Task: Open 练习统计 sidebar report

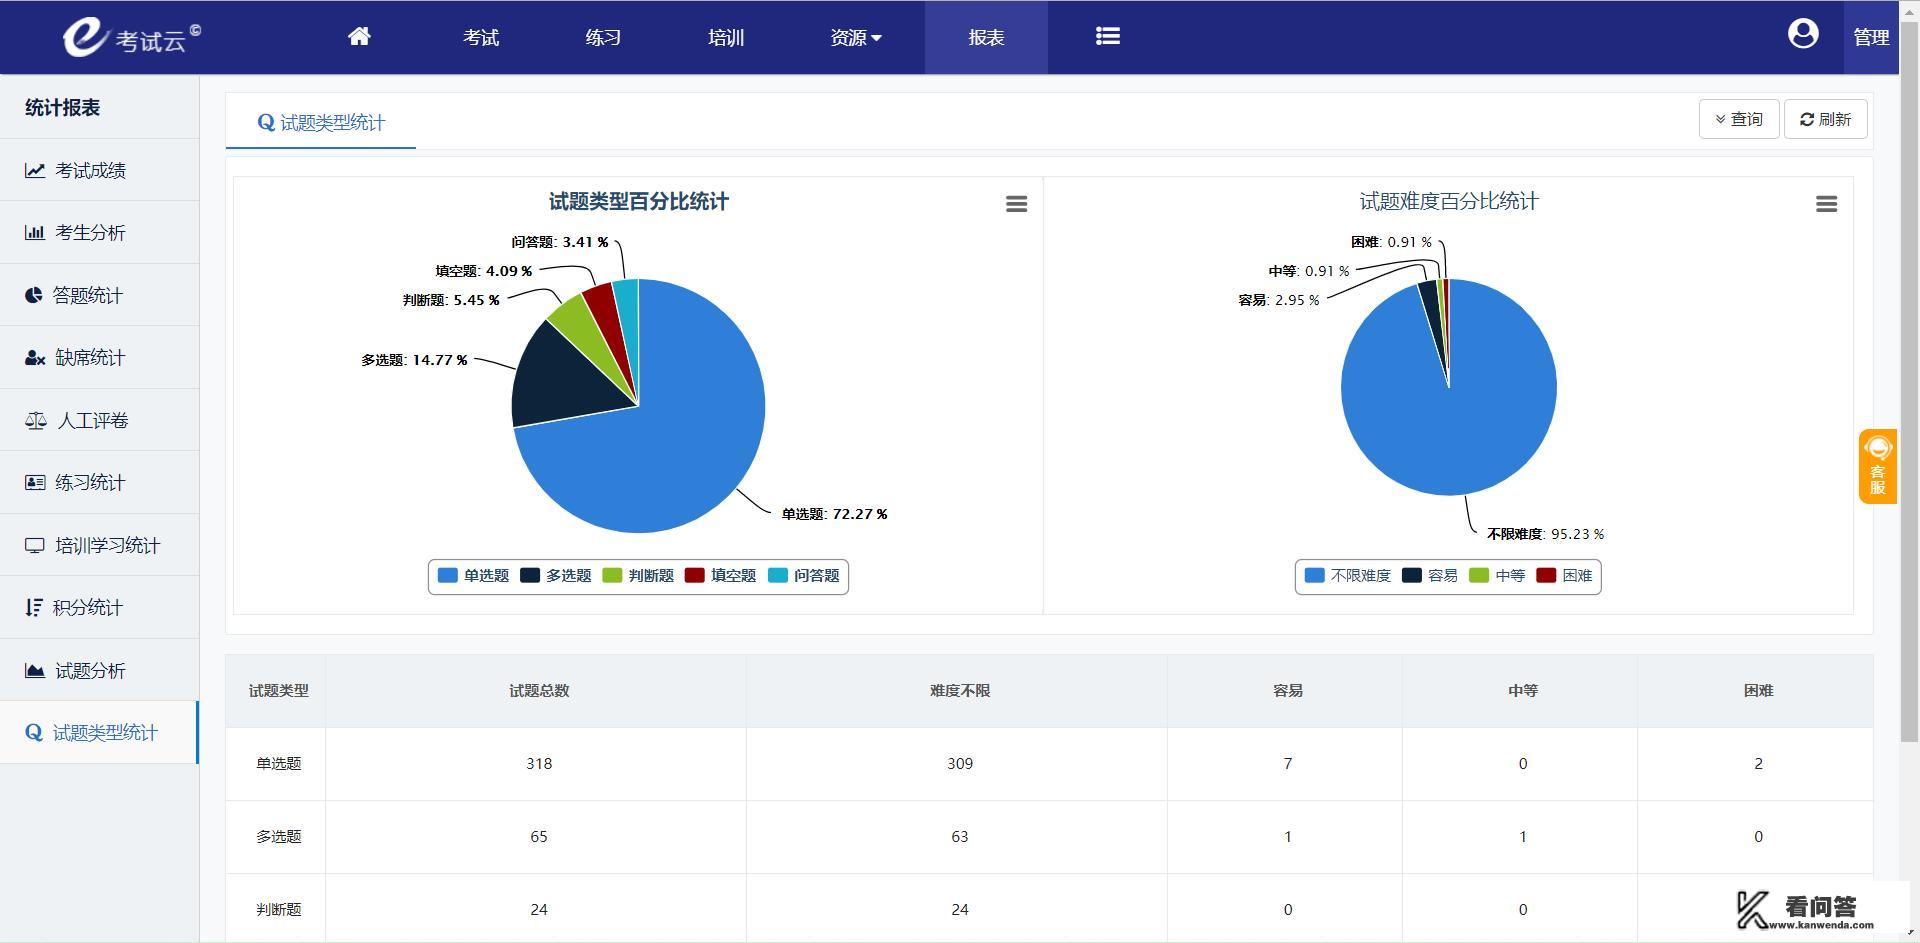Action: 99,483
